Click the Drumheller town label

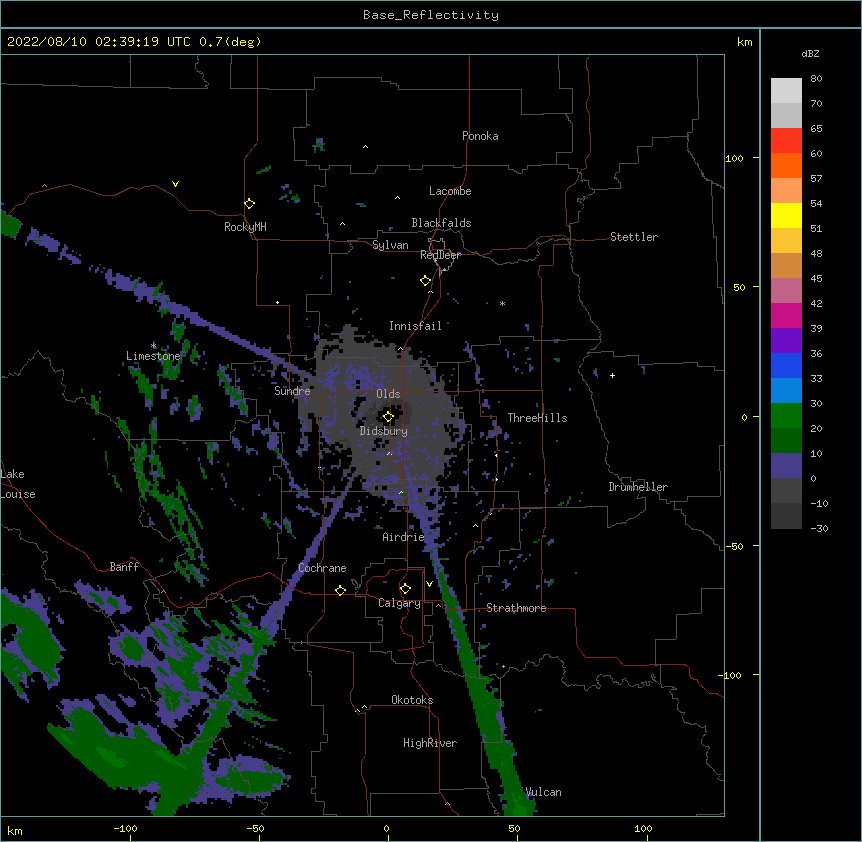click(x=638, y=487)
